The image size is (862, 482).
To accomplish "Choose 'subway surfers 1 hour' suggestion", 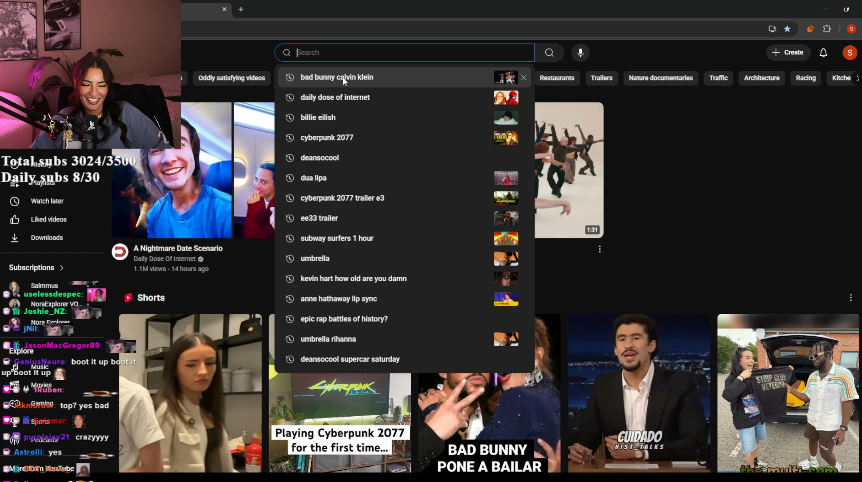I will pyautogui.click(x=336, y=238).
